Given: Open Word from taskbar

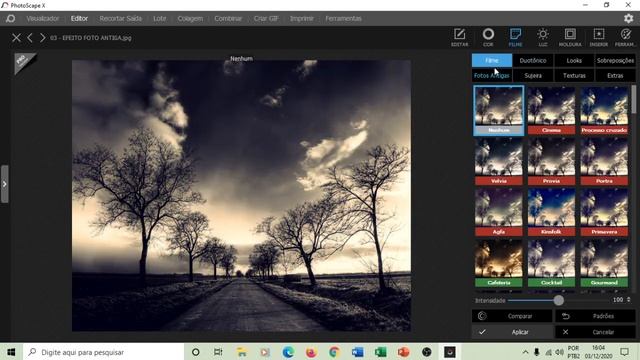Looking at the screenshot, I should [x=358, y=352].
